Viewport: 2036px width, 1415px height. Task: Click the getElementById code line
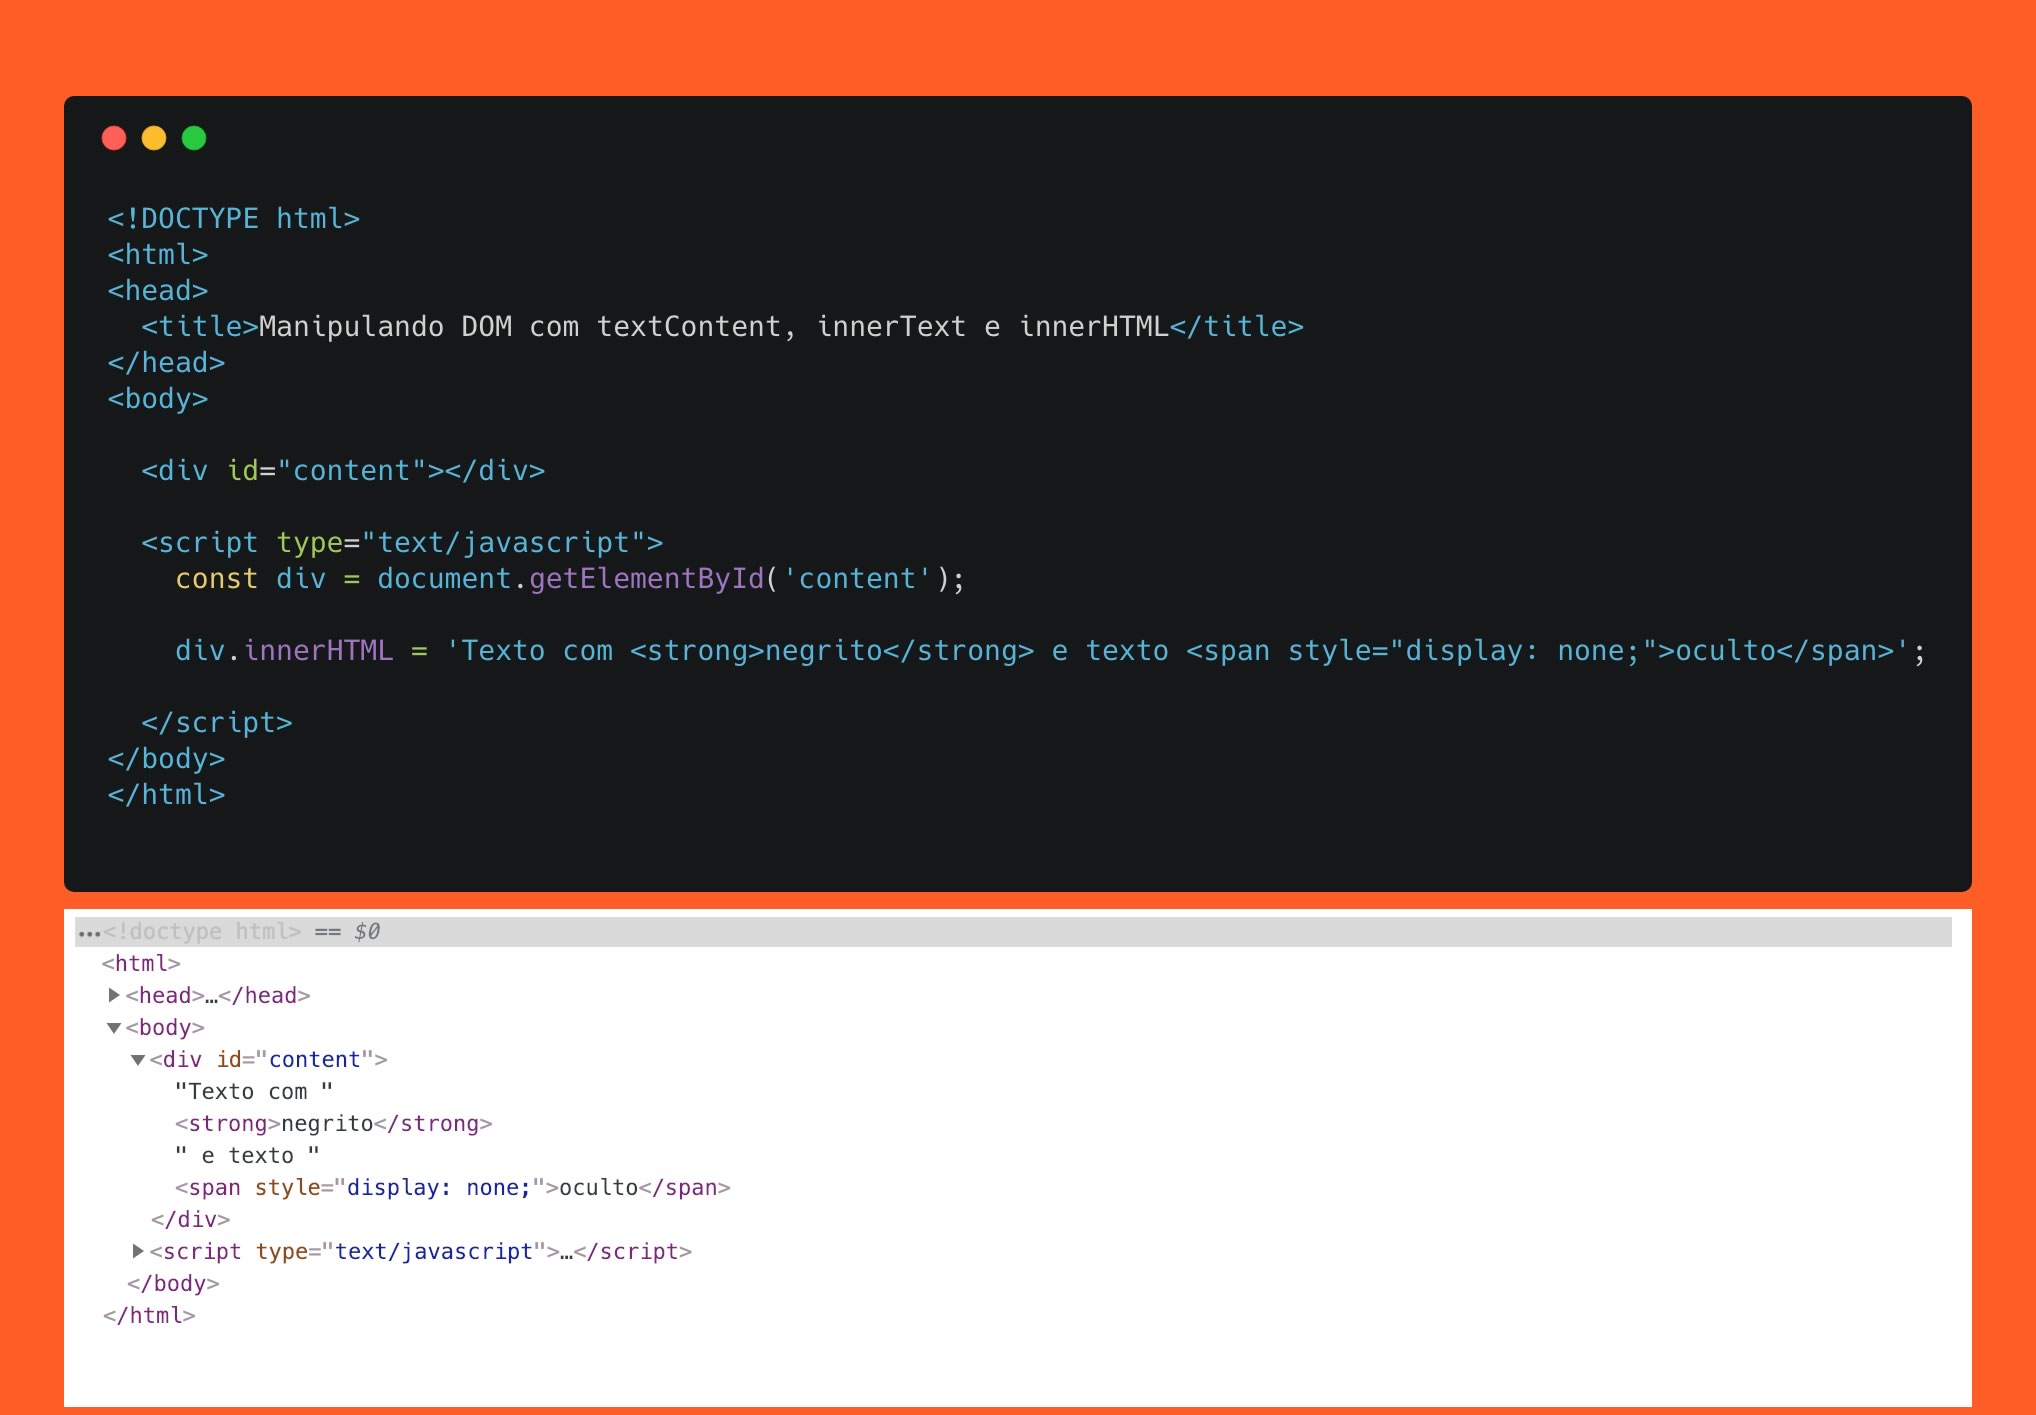[x=570, y=579]
